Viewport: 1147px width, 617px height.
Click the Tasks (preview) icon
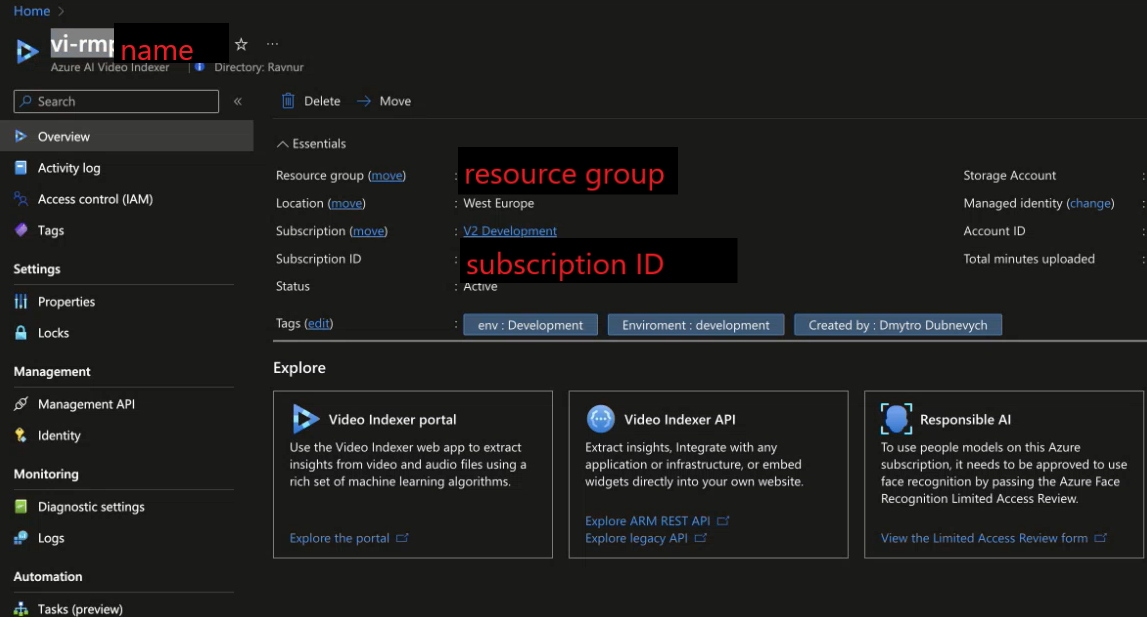21,609
